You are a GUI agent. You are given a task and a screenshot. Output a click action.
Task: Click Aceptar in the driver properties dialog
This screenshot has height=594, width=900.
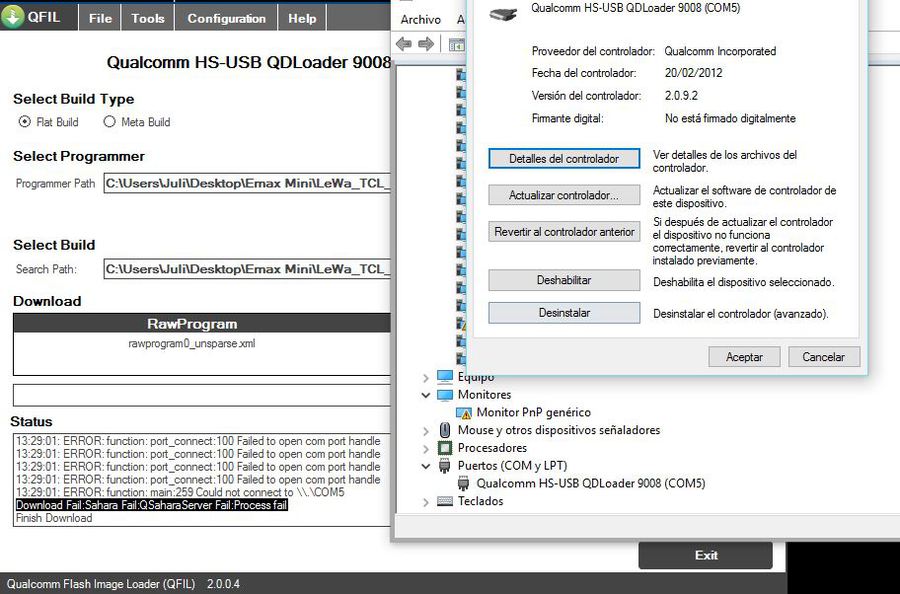(744, 357)
